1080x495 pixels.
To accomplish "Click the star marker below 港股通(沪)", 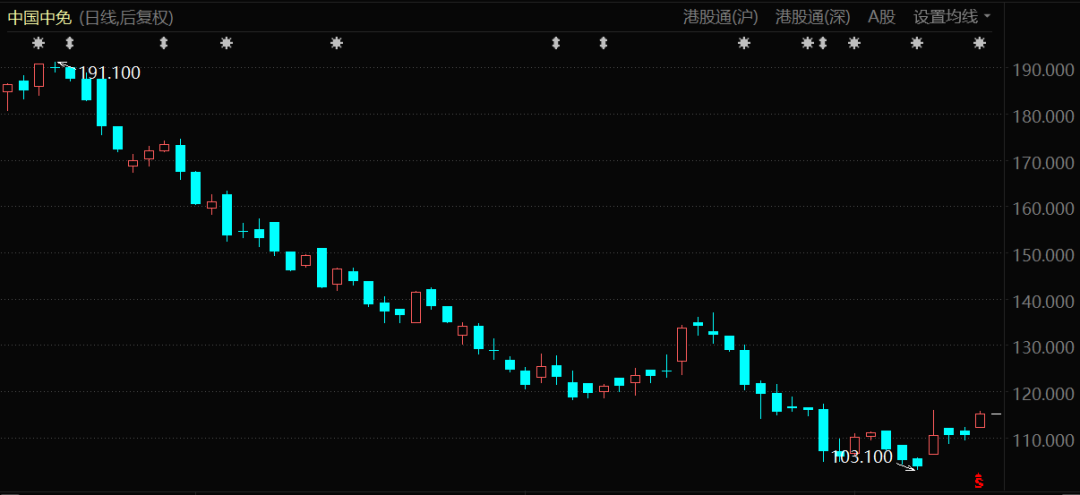I will [744, 43].
